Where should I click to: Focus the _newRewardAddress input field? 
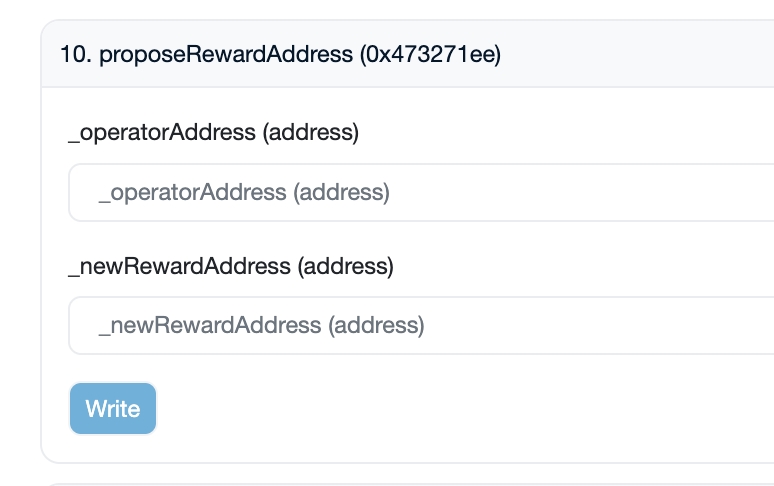pyautogui.click(x=420, y=325)
